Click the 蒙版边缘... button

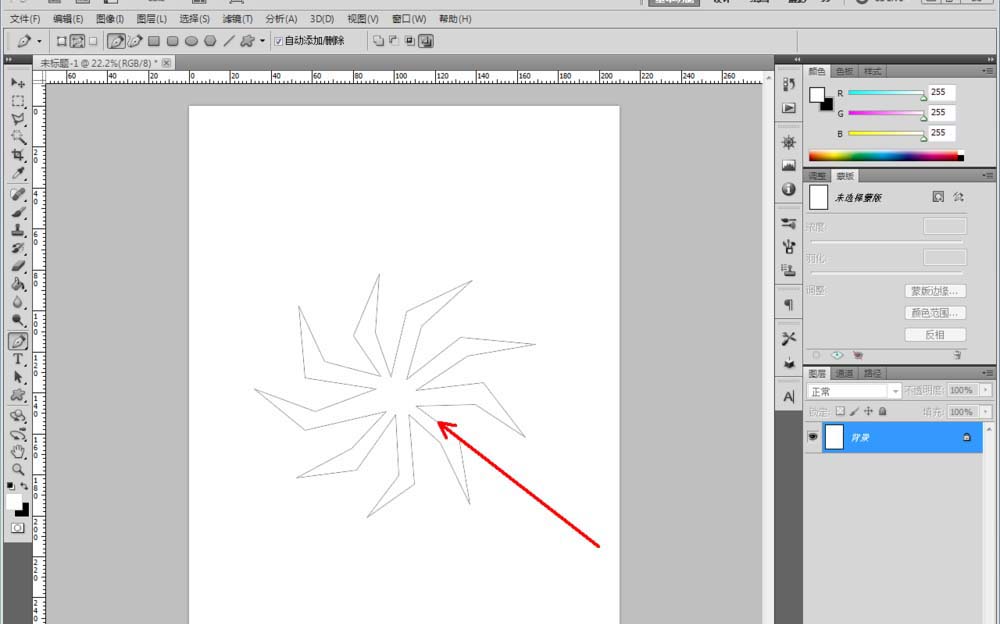coord(934,291)
